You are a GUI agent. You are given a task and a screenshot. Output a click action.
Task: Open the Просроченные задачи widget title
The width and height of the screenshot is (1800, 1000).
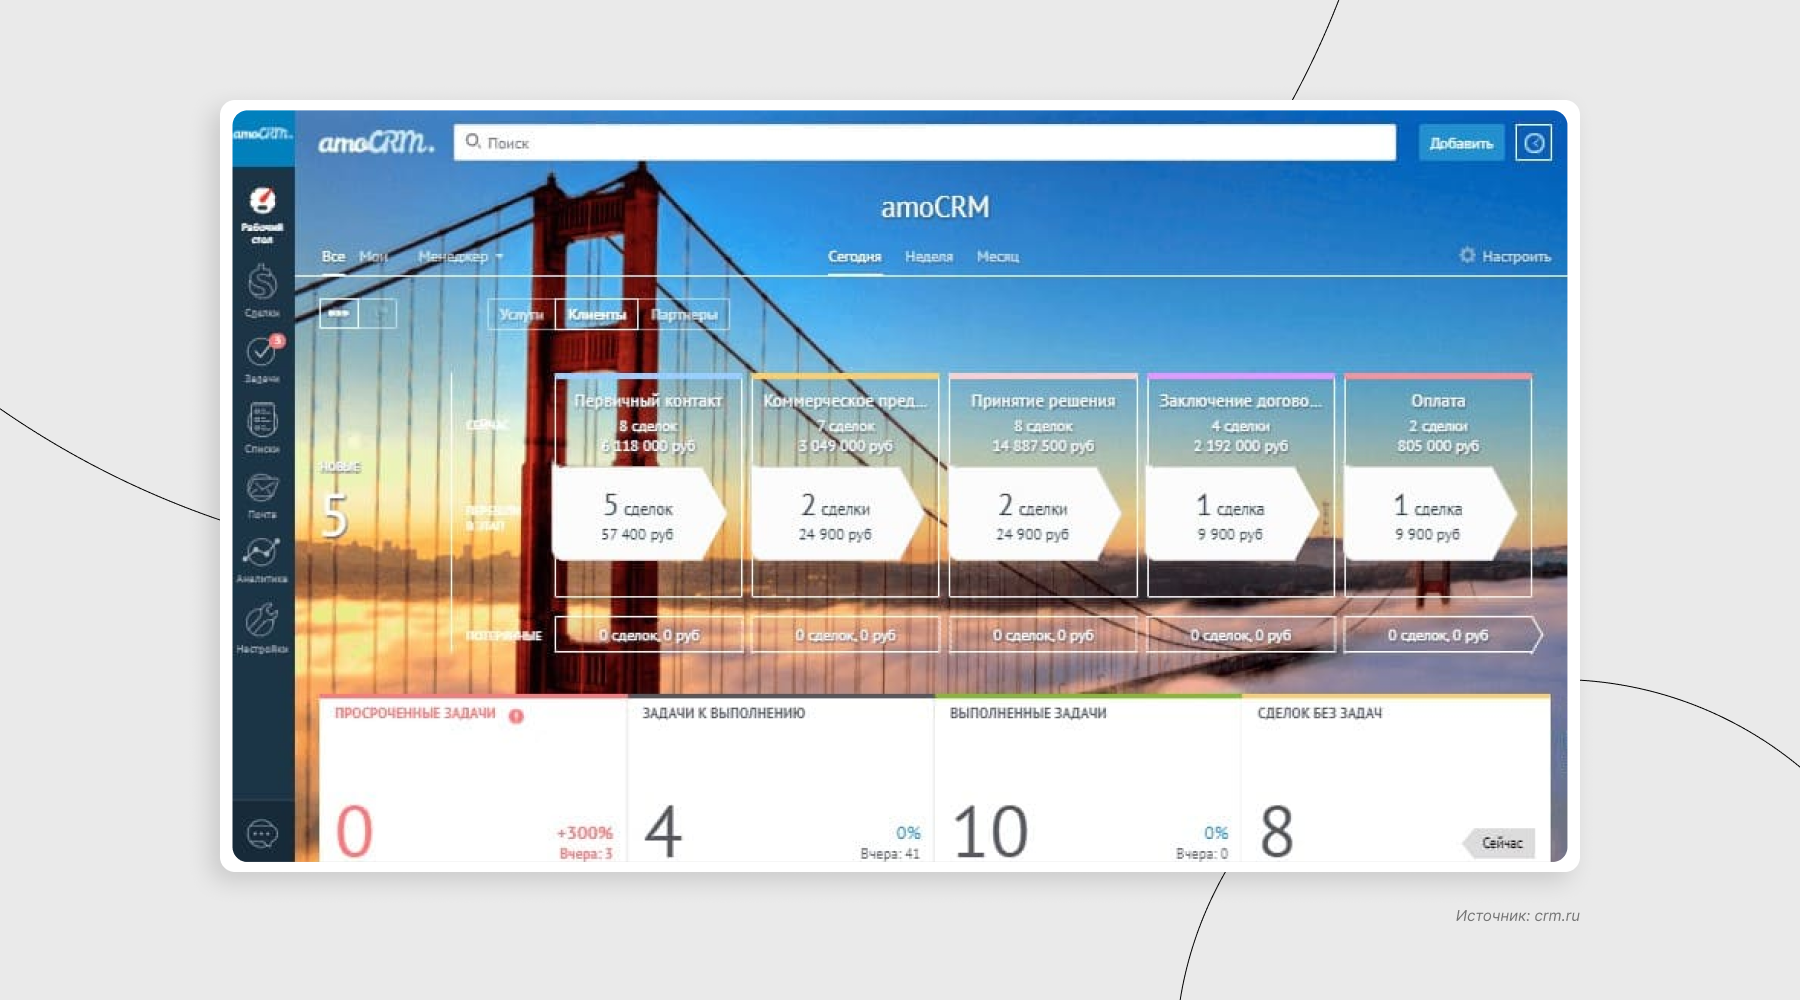click(x=415, y=713)
